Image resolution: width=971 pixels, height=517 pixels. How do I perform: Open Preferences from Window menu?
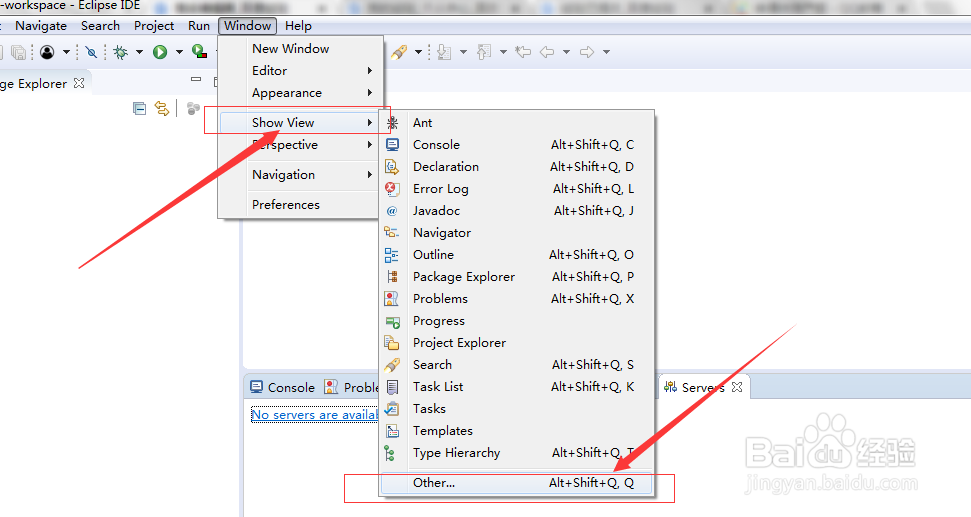pyautogui.click(x=300, y=204)
